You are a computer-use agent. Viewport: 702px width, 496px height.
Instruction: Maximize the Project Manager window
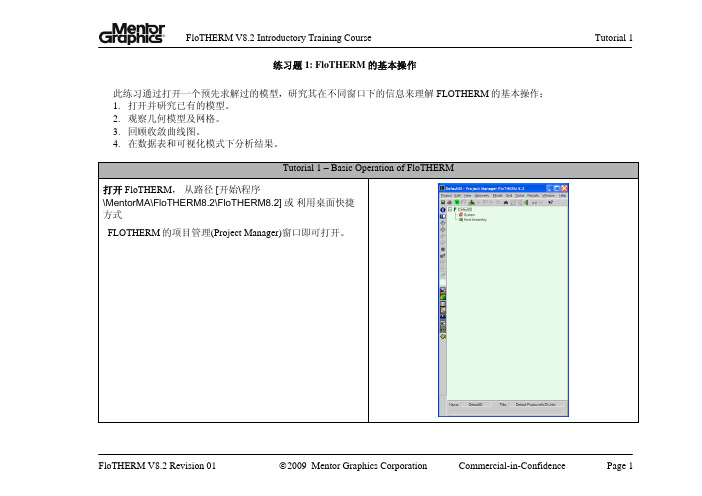(x=557, y=188)
